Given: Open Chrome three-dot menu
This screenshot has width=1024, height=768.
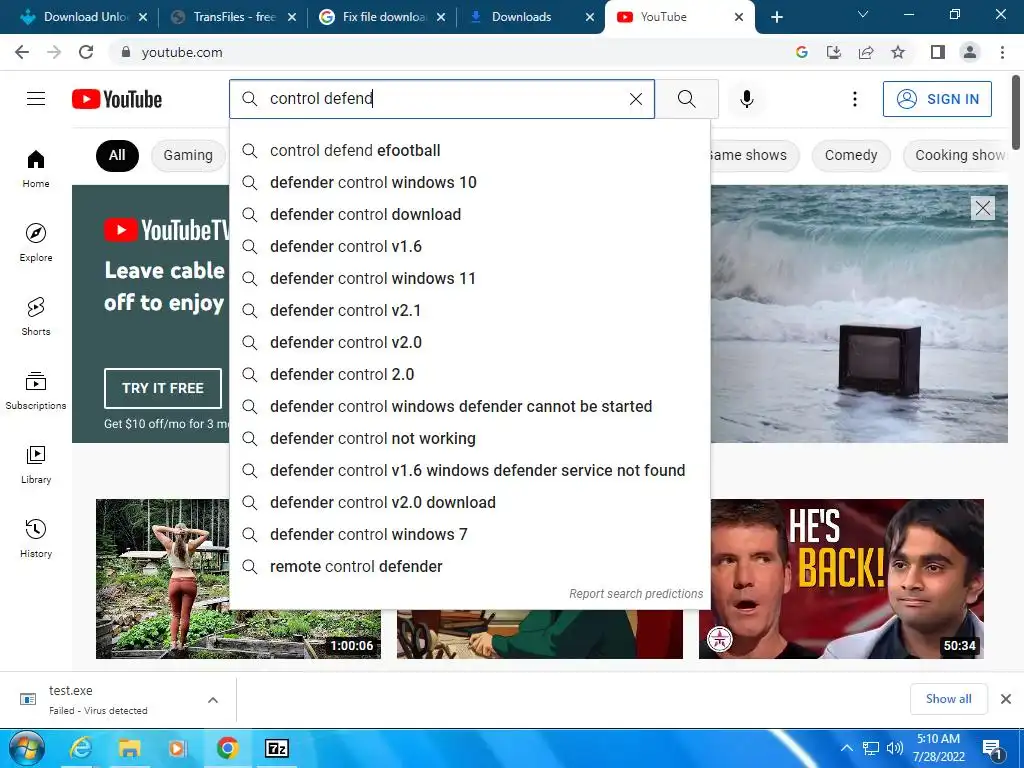Looking at the screenshot, I should [1002, 52].
